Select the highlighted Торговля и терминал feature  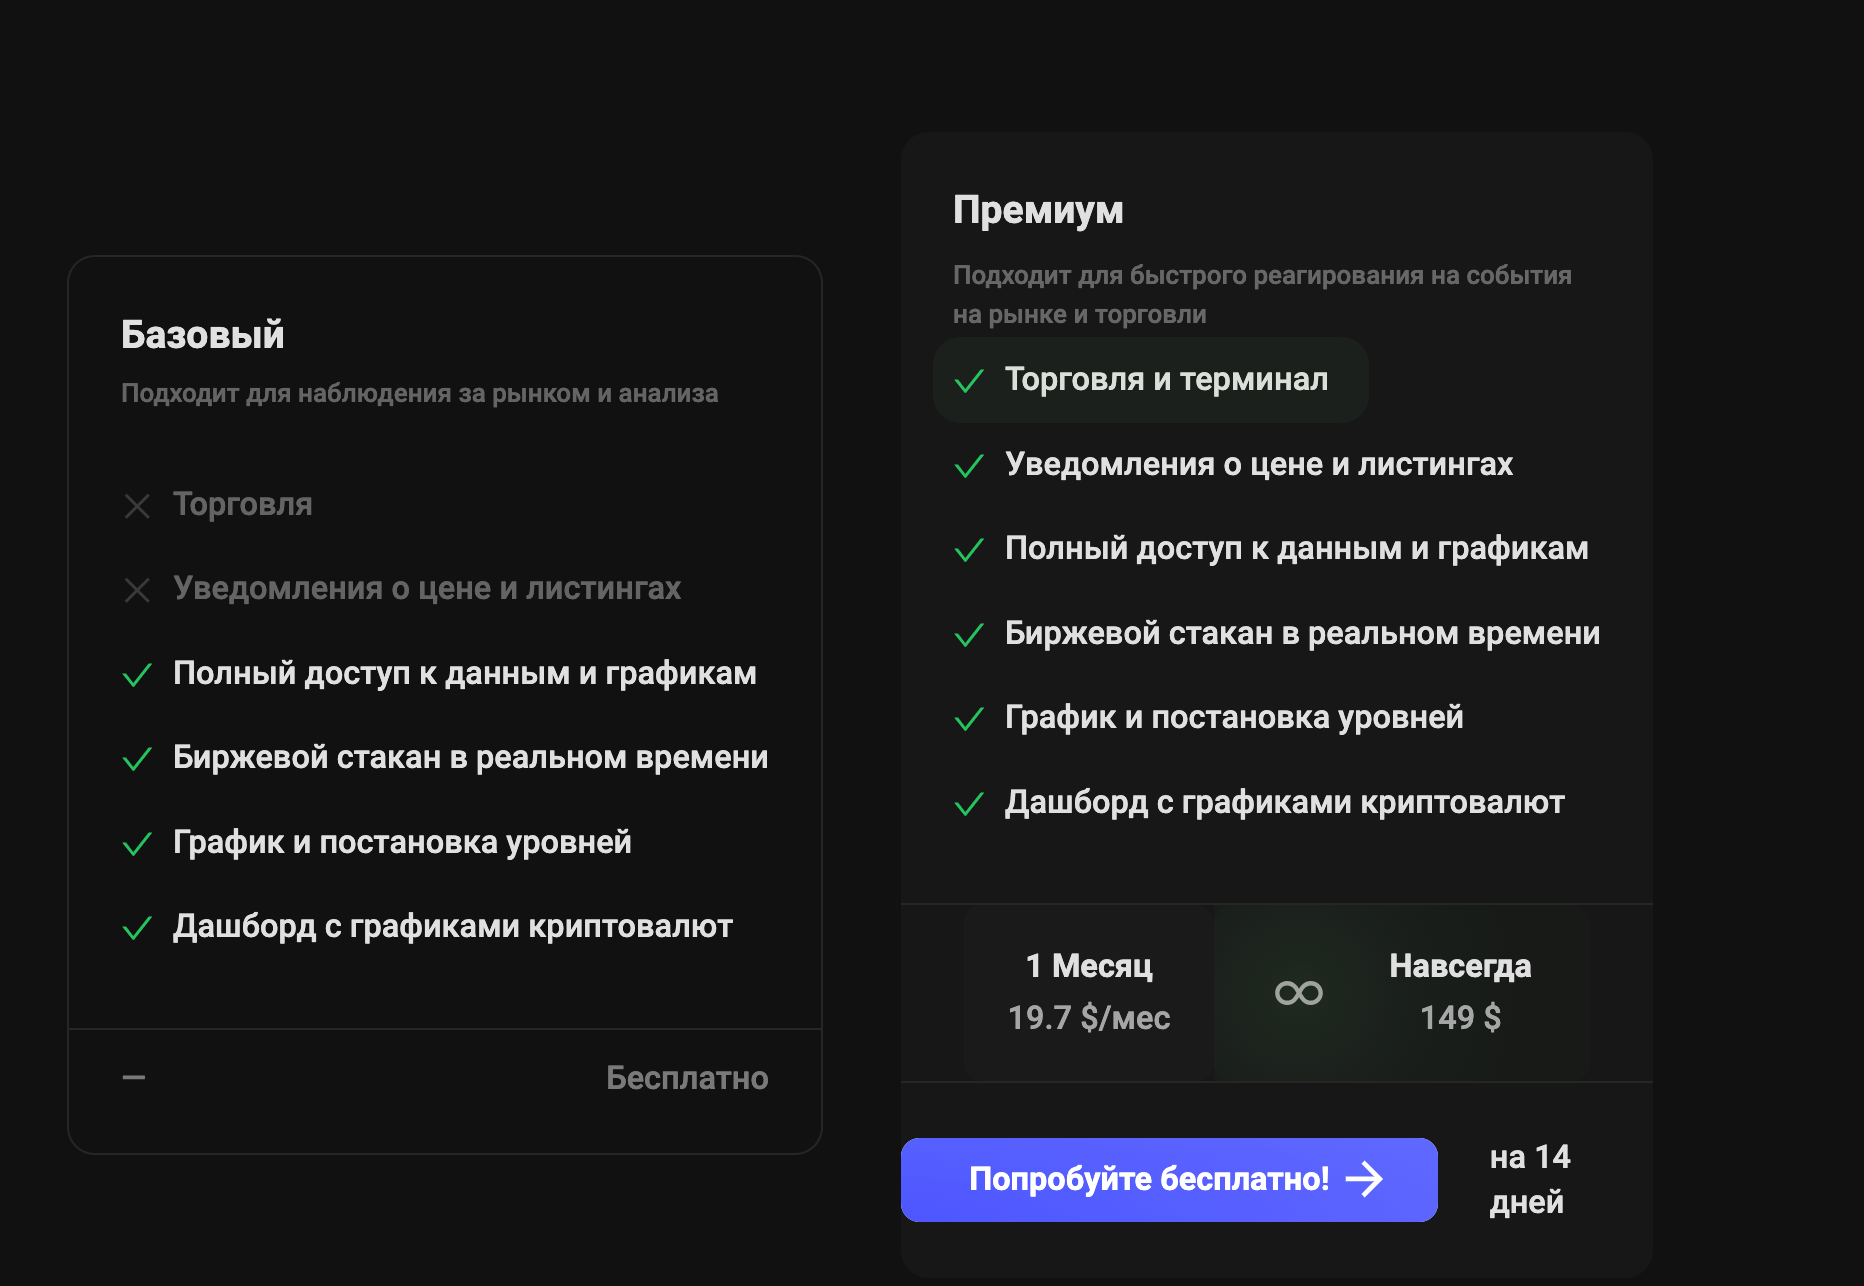coord(1151,380)
